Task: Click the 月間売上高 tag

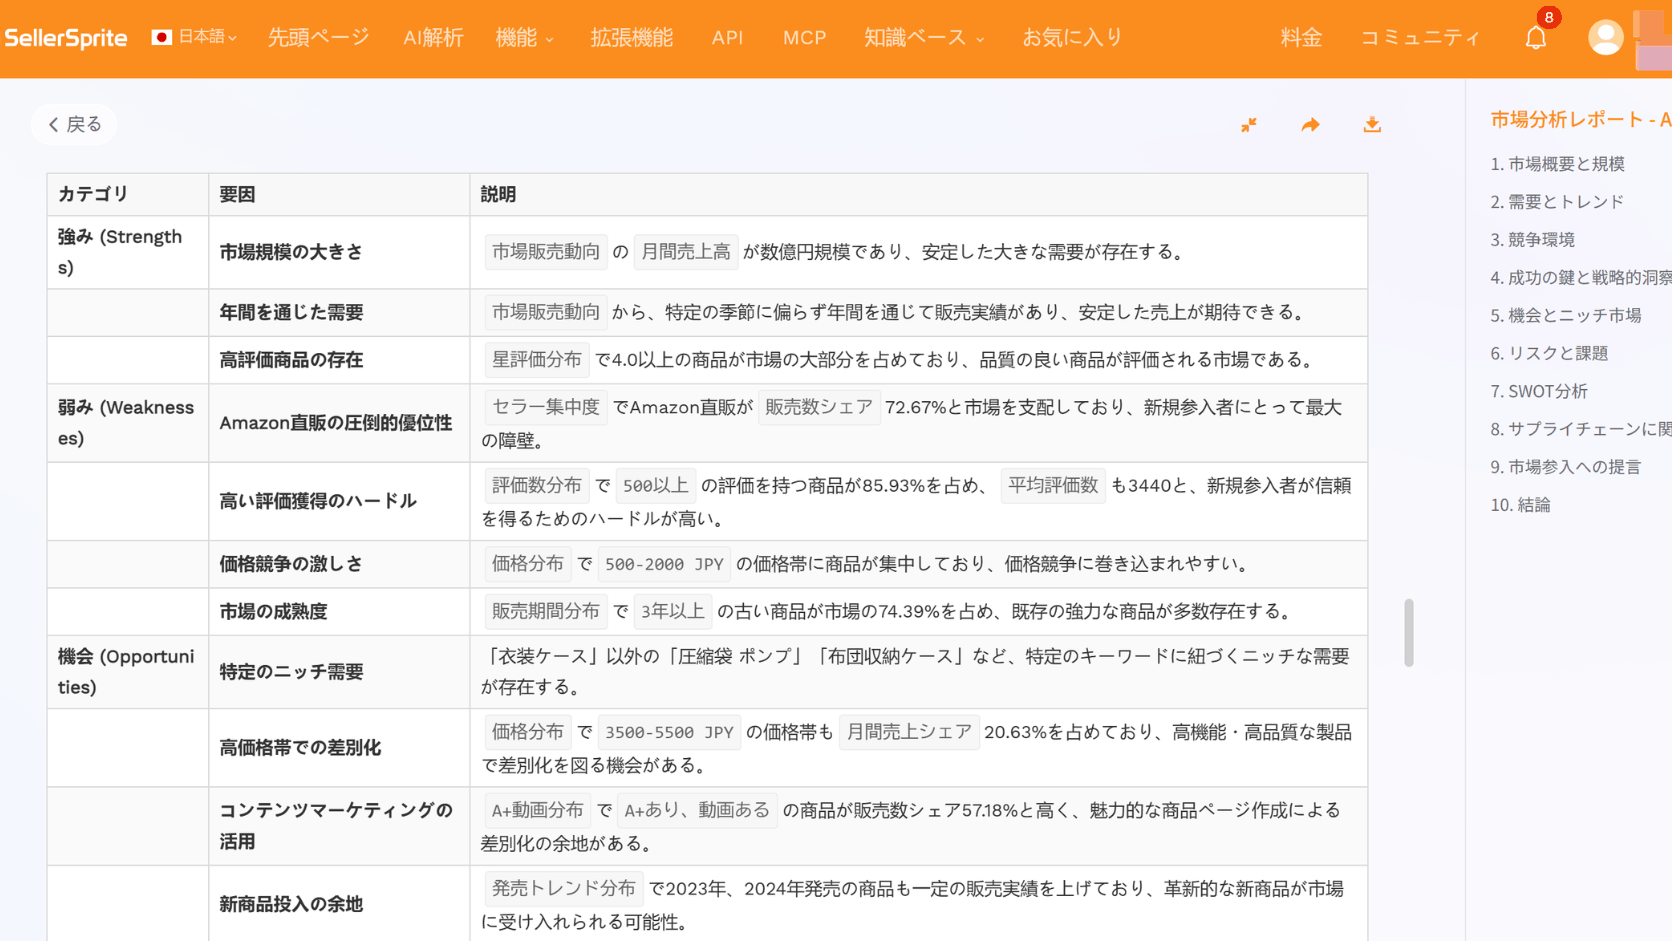Action: (686, 252)
